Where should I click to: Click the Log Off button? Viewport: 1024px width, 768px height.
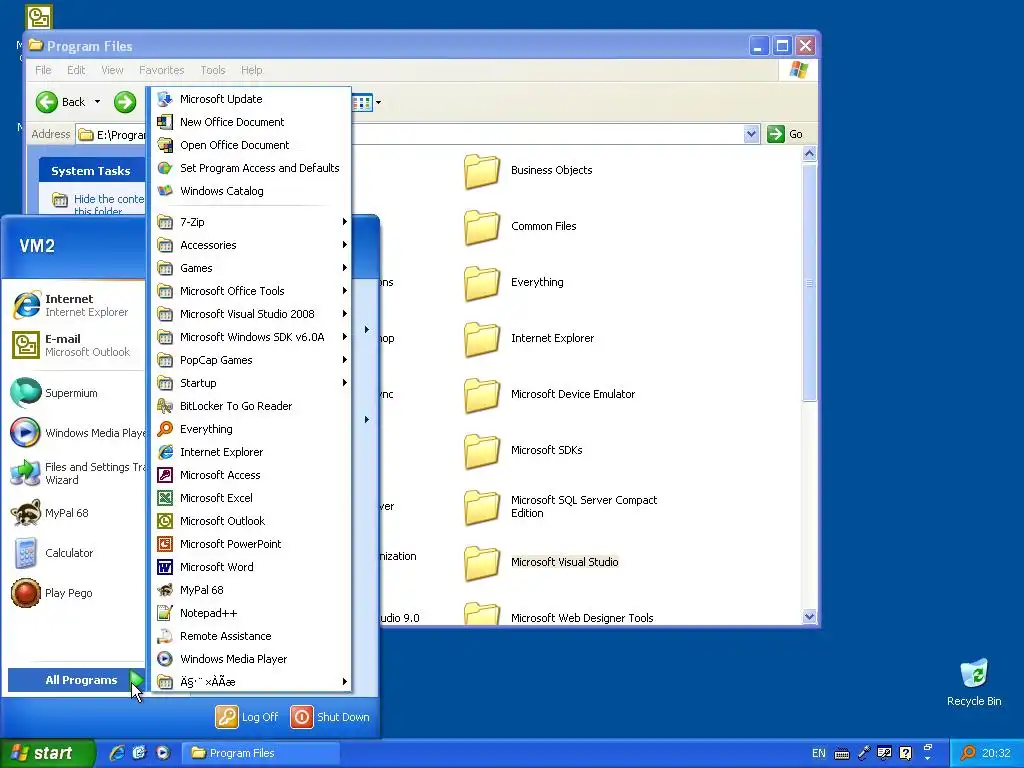coord(248,716)
